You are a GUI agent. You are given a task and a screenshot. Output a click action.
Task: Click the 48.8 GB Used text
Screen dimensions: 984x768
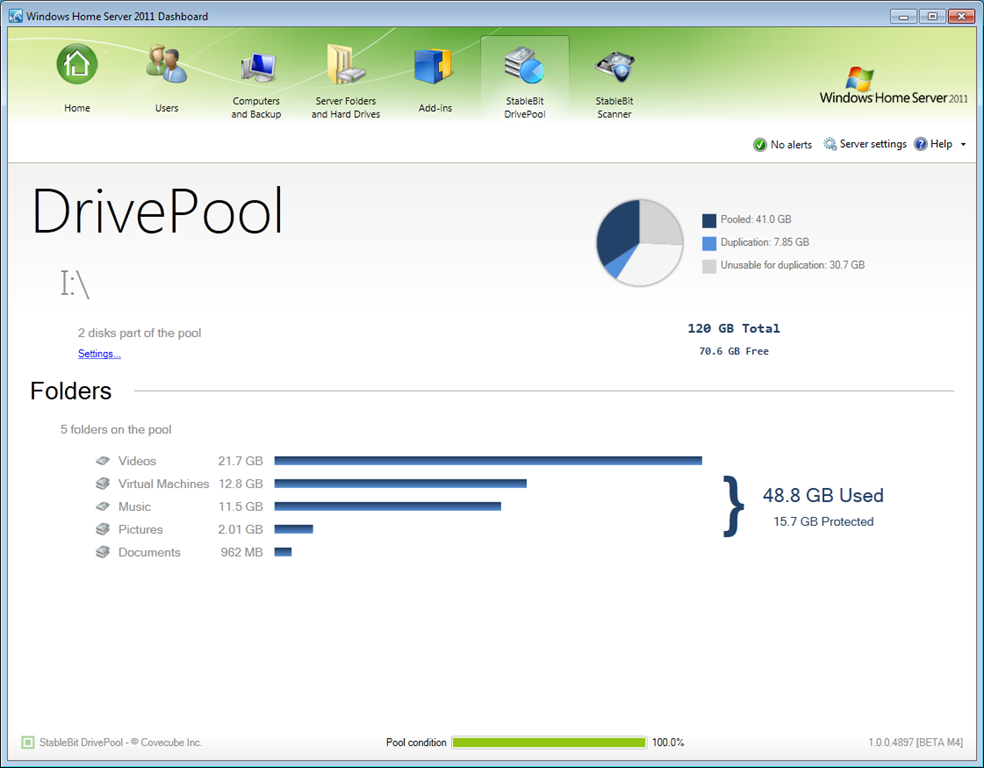click(823, 495)
